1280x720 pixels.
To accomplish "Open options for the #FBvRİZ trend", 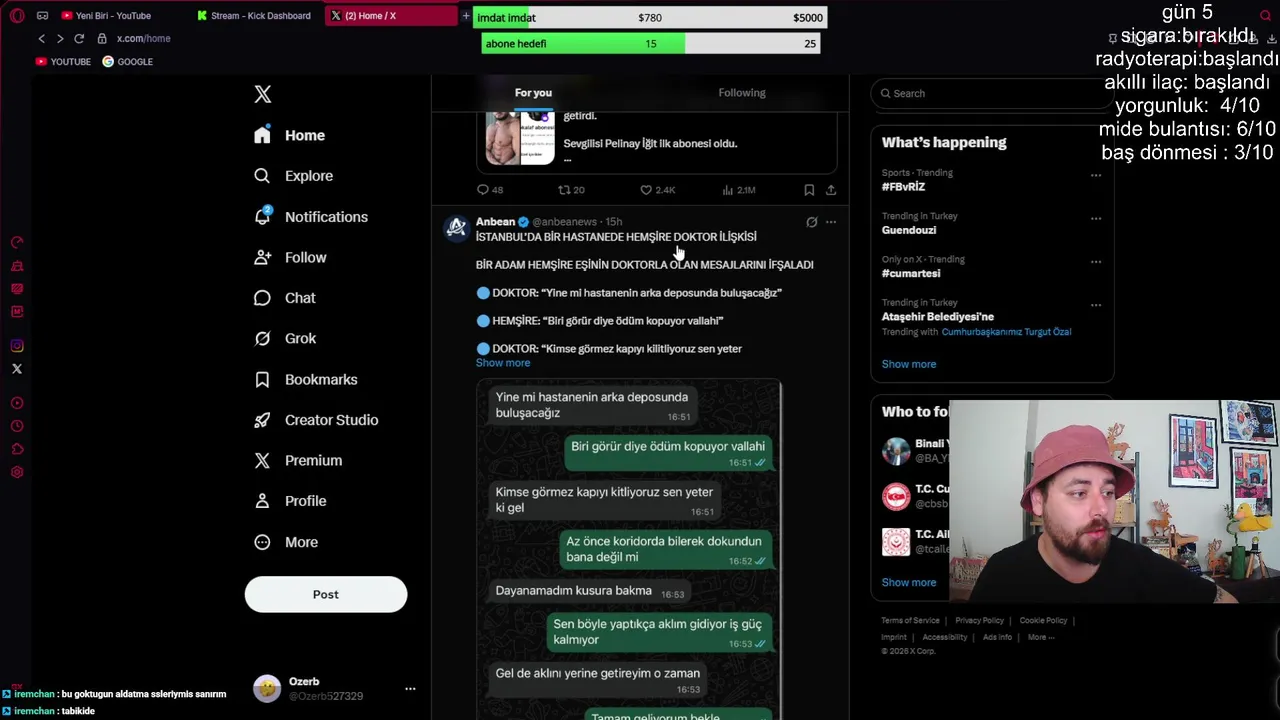I will tap(1096, 175).
